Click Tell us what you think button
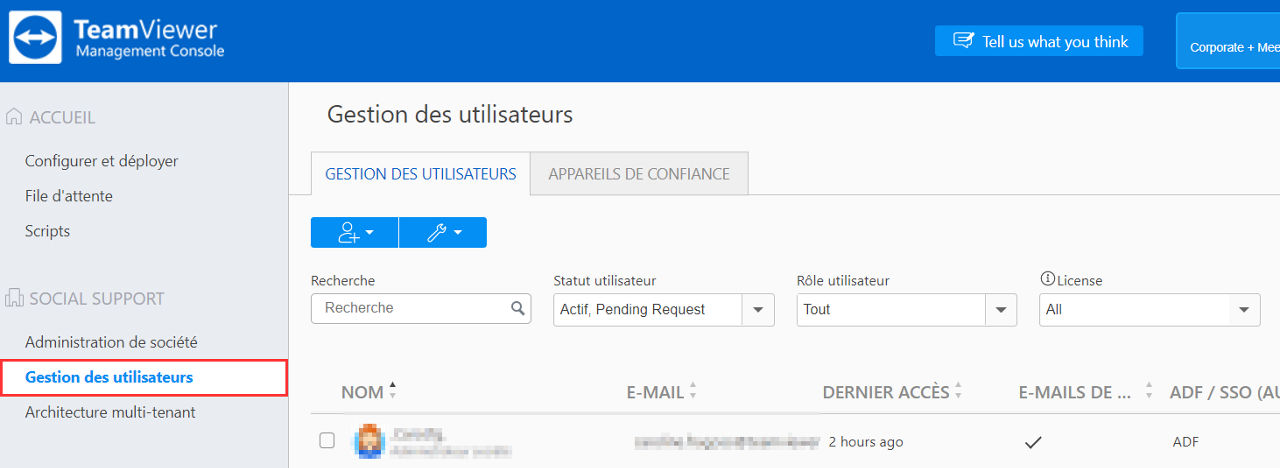Viewport: 1280px width, 468px height. point(1039,41)
